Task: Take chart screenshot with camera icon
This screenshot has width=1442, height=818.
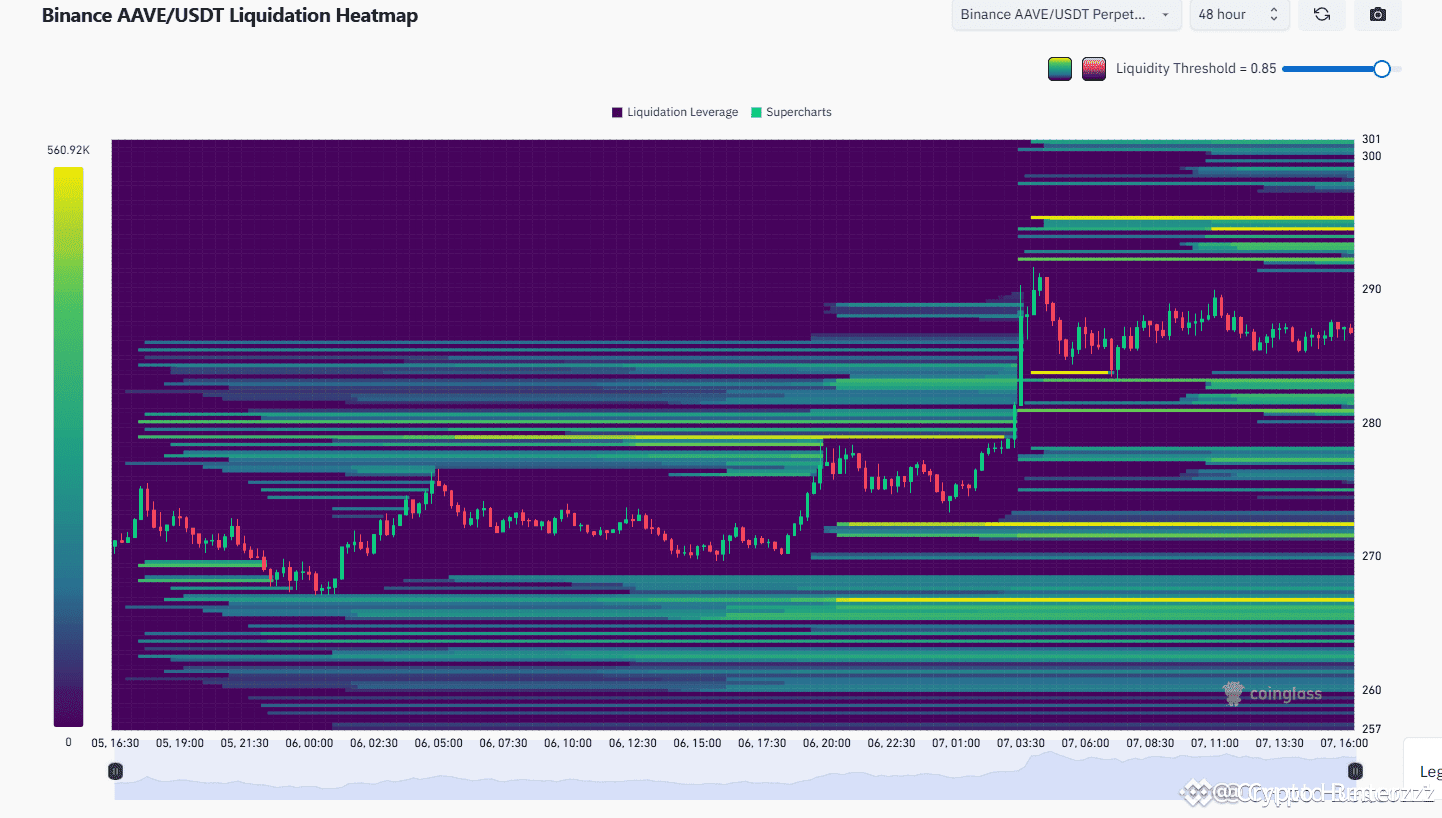Action: coord(1377,14)
